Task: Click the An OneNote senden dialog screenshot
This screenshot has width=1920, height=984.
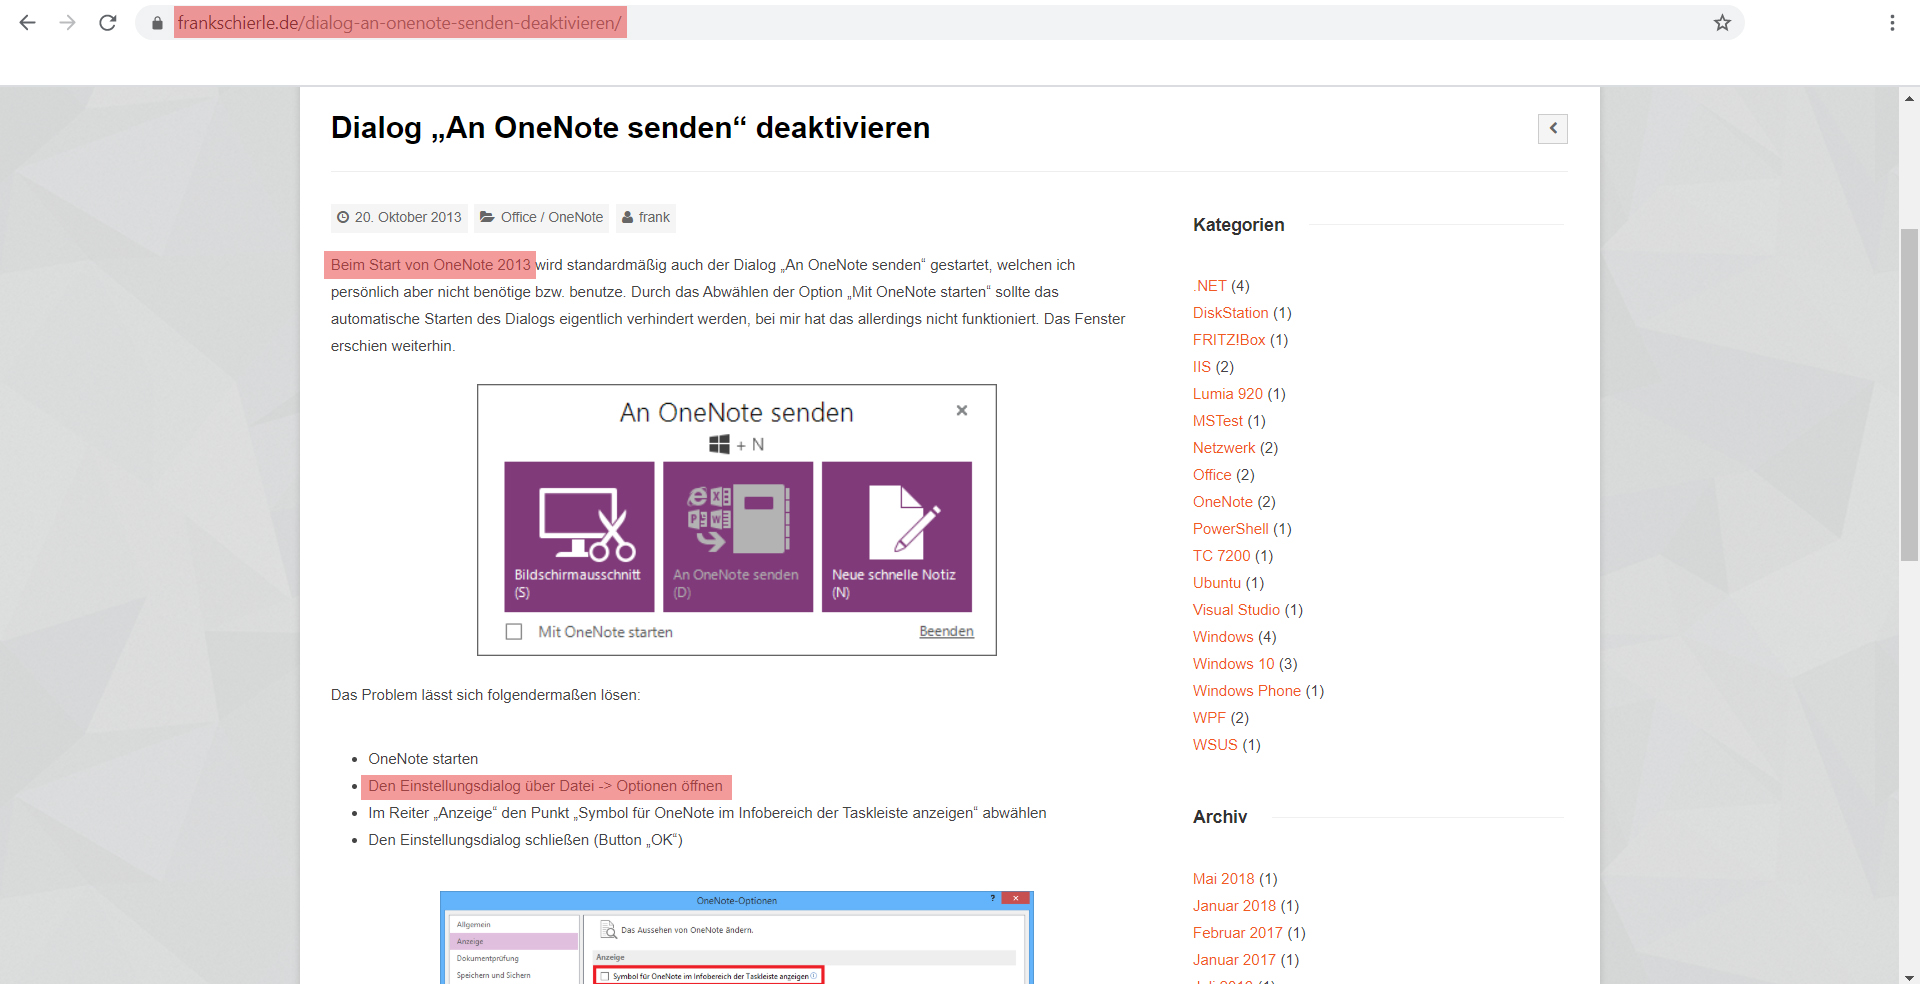Action: click(737, 520)
